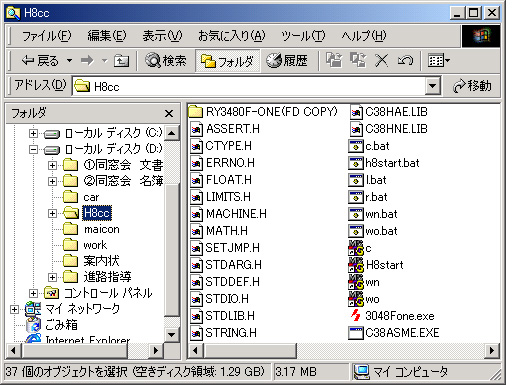Click file list horizontal scroll-right arrow
The width and height of the screenshot is (512, 385).
click(492, 351)
